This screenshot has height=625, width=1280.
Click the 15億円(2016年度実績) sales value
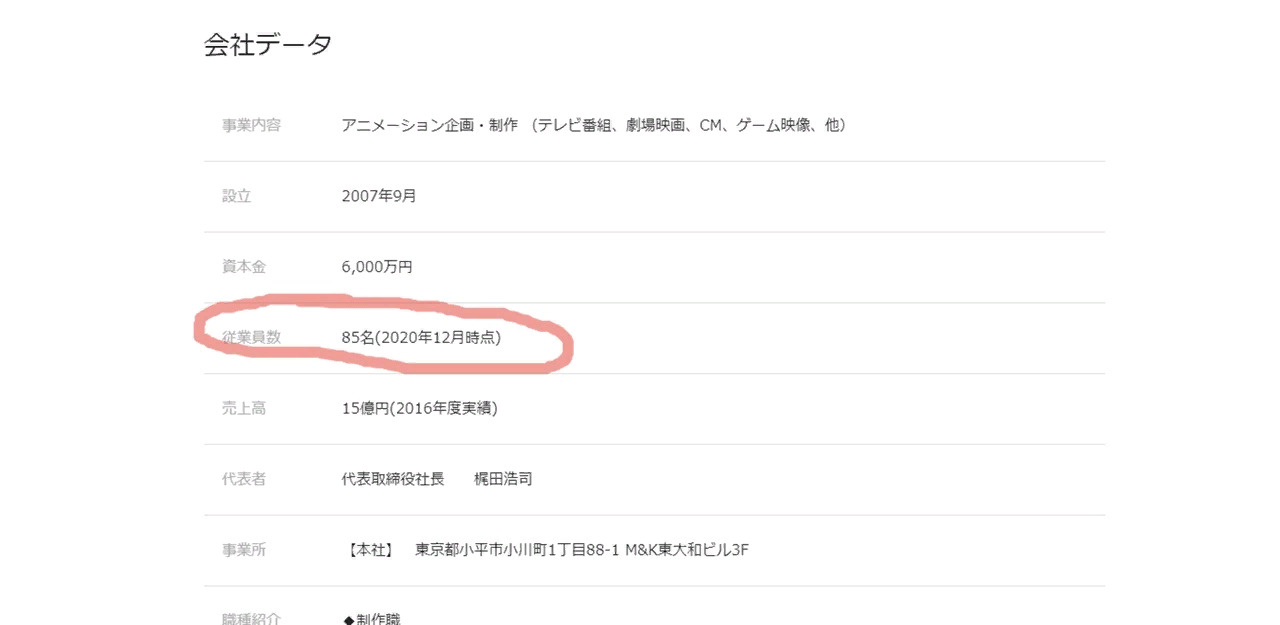(419, 408)
